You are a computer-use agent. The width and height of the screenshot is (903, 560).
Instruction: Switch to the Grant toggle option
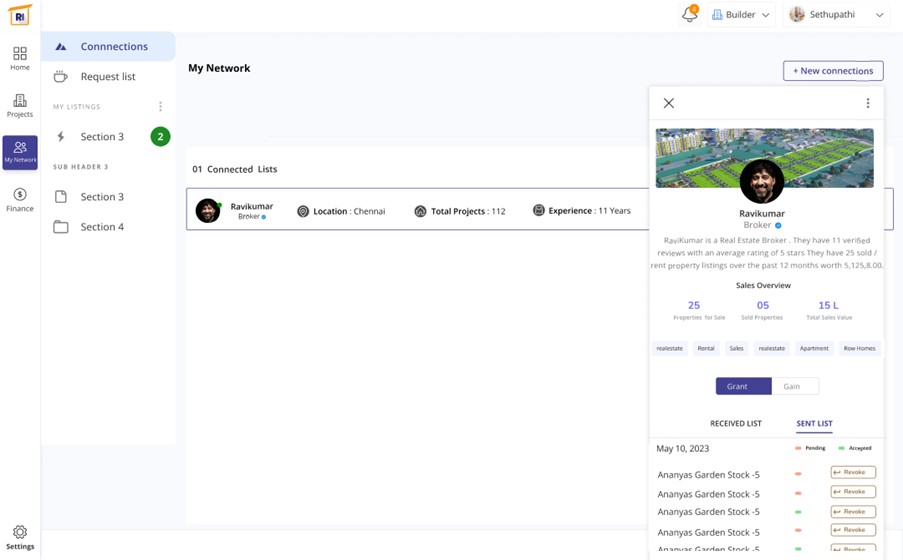tap(743, 386)
